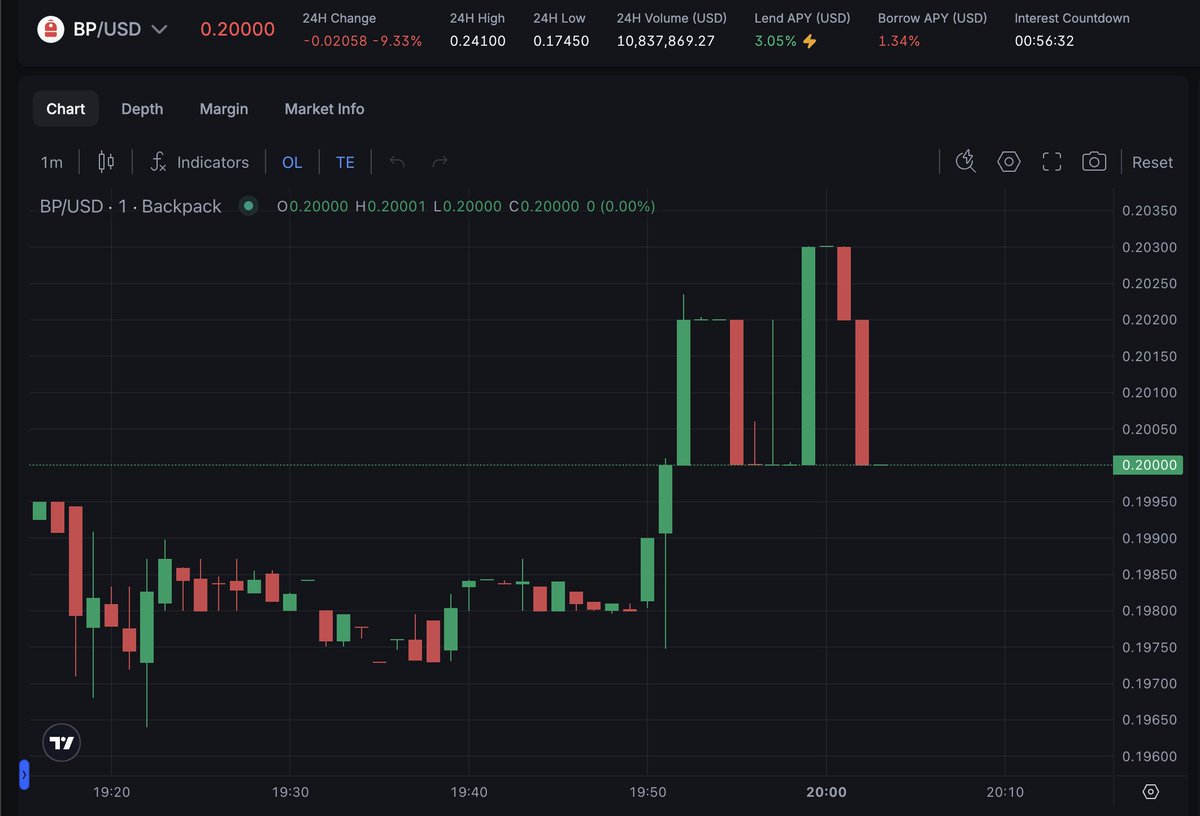Image resolution: width=1200 pixels, height=816 pixels.
Task: Click the 0.20300 price axis label
Action: (1148, 247)
